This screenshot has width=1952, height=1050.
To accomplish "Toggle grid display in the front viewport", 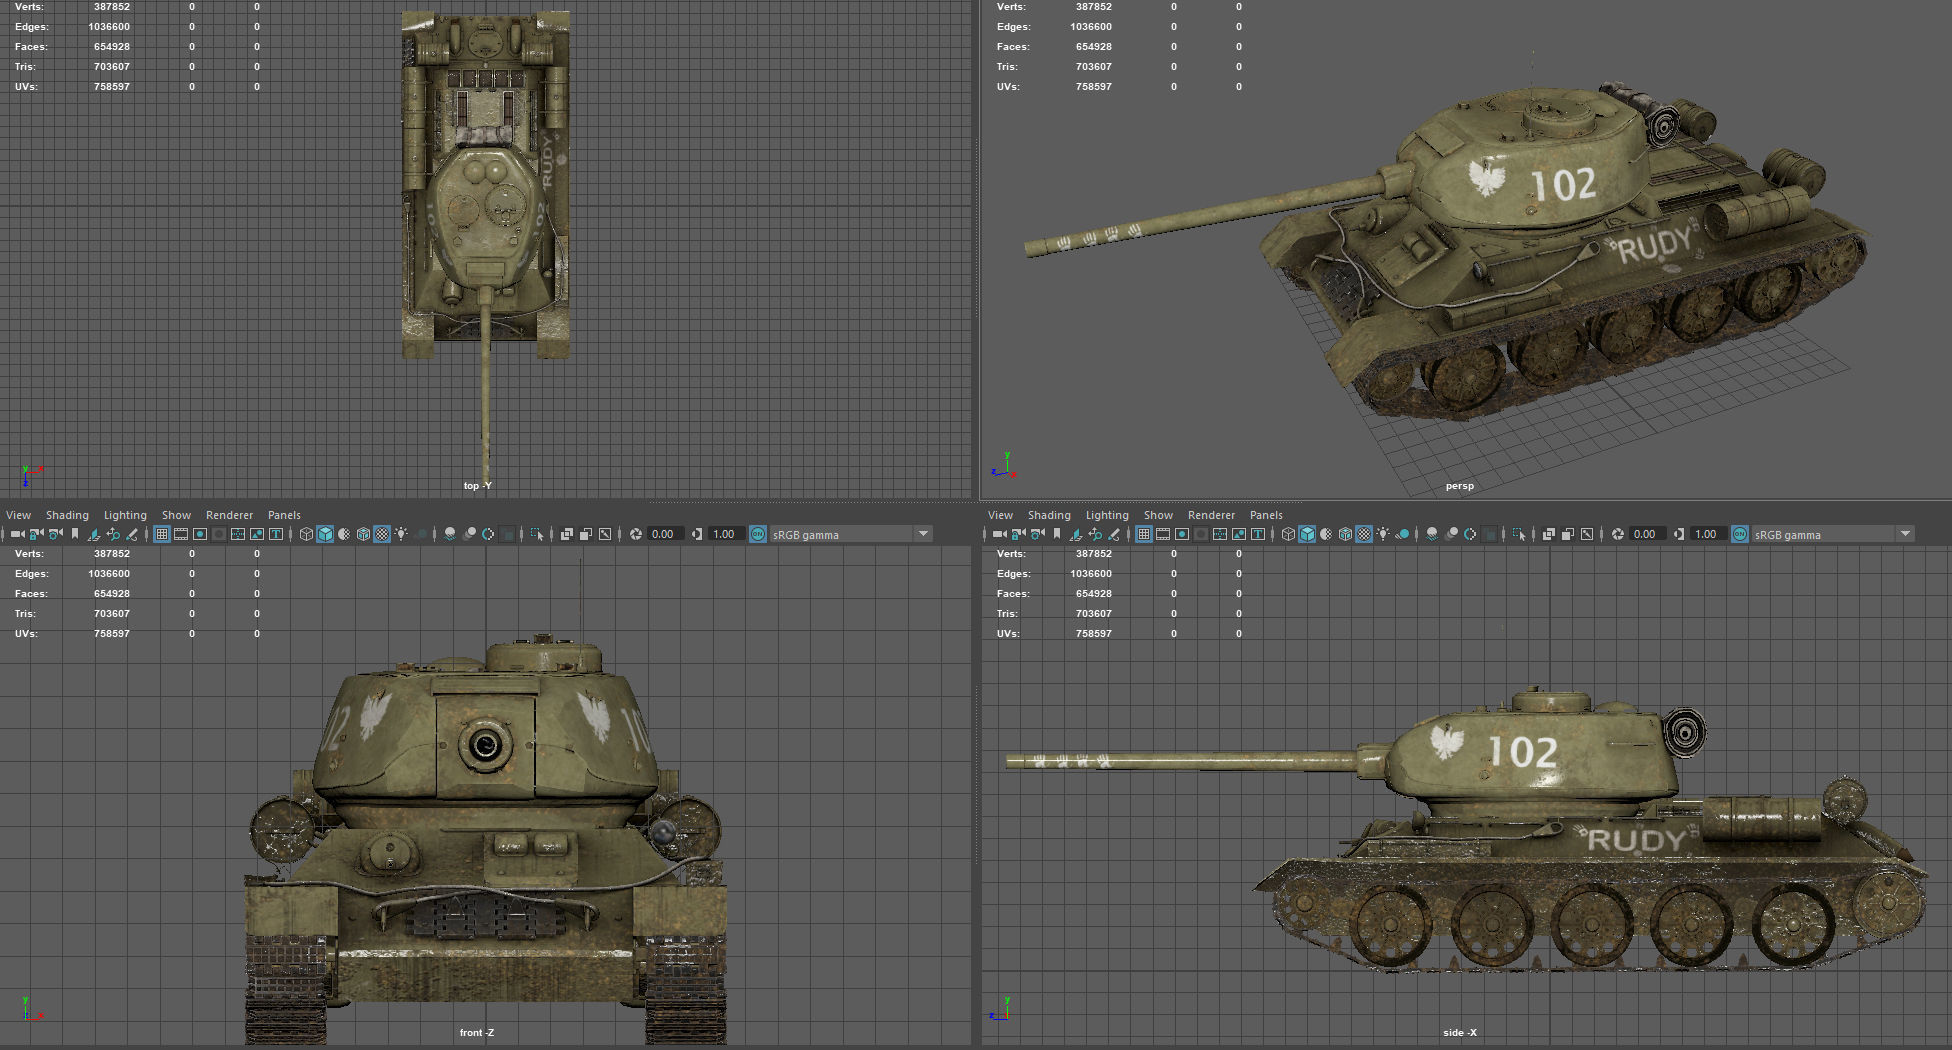I will tap(162, 533).
